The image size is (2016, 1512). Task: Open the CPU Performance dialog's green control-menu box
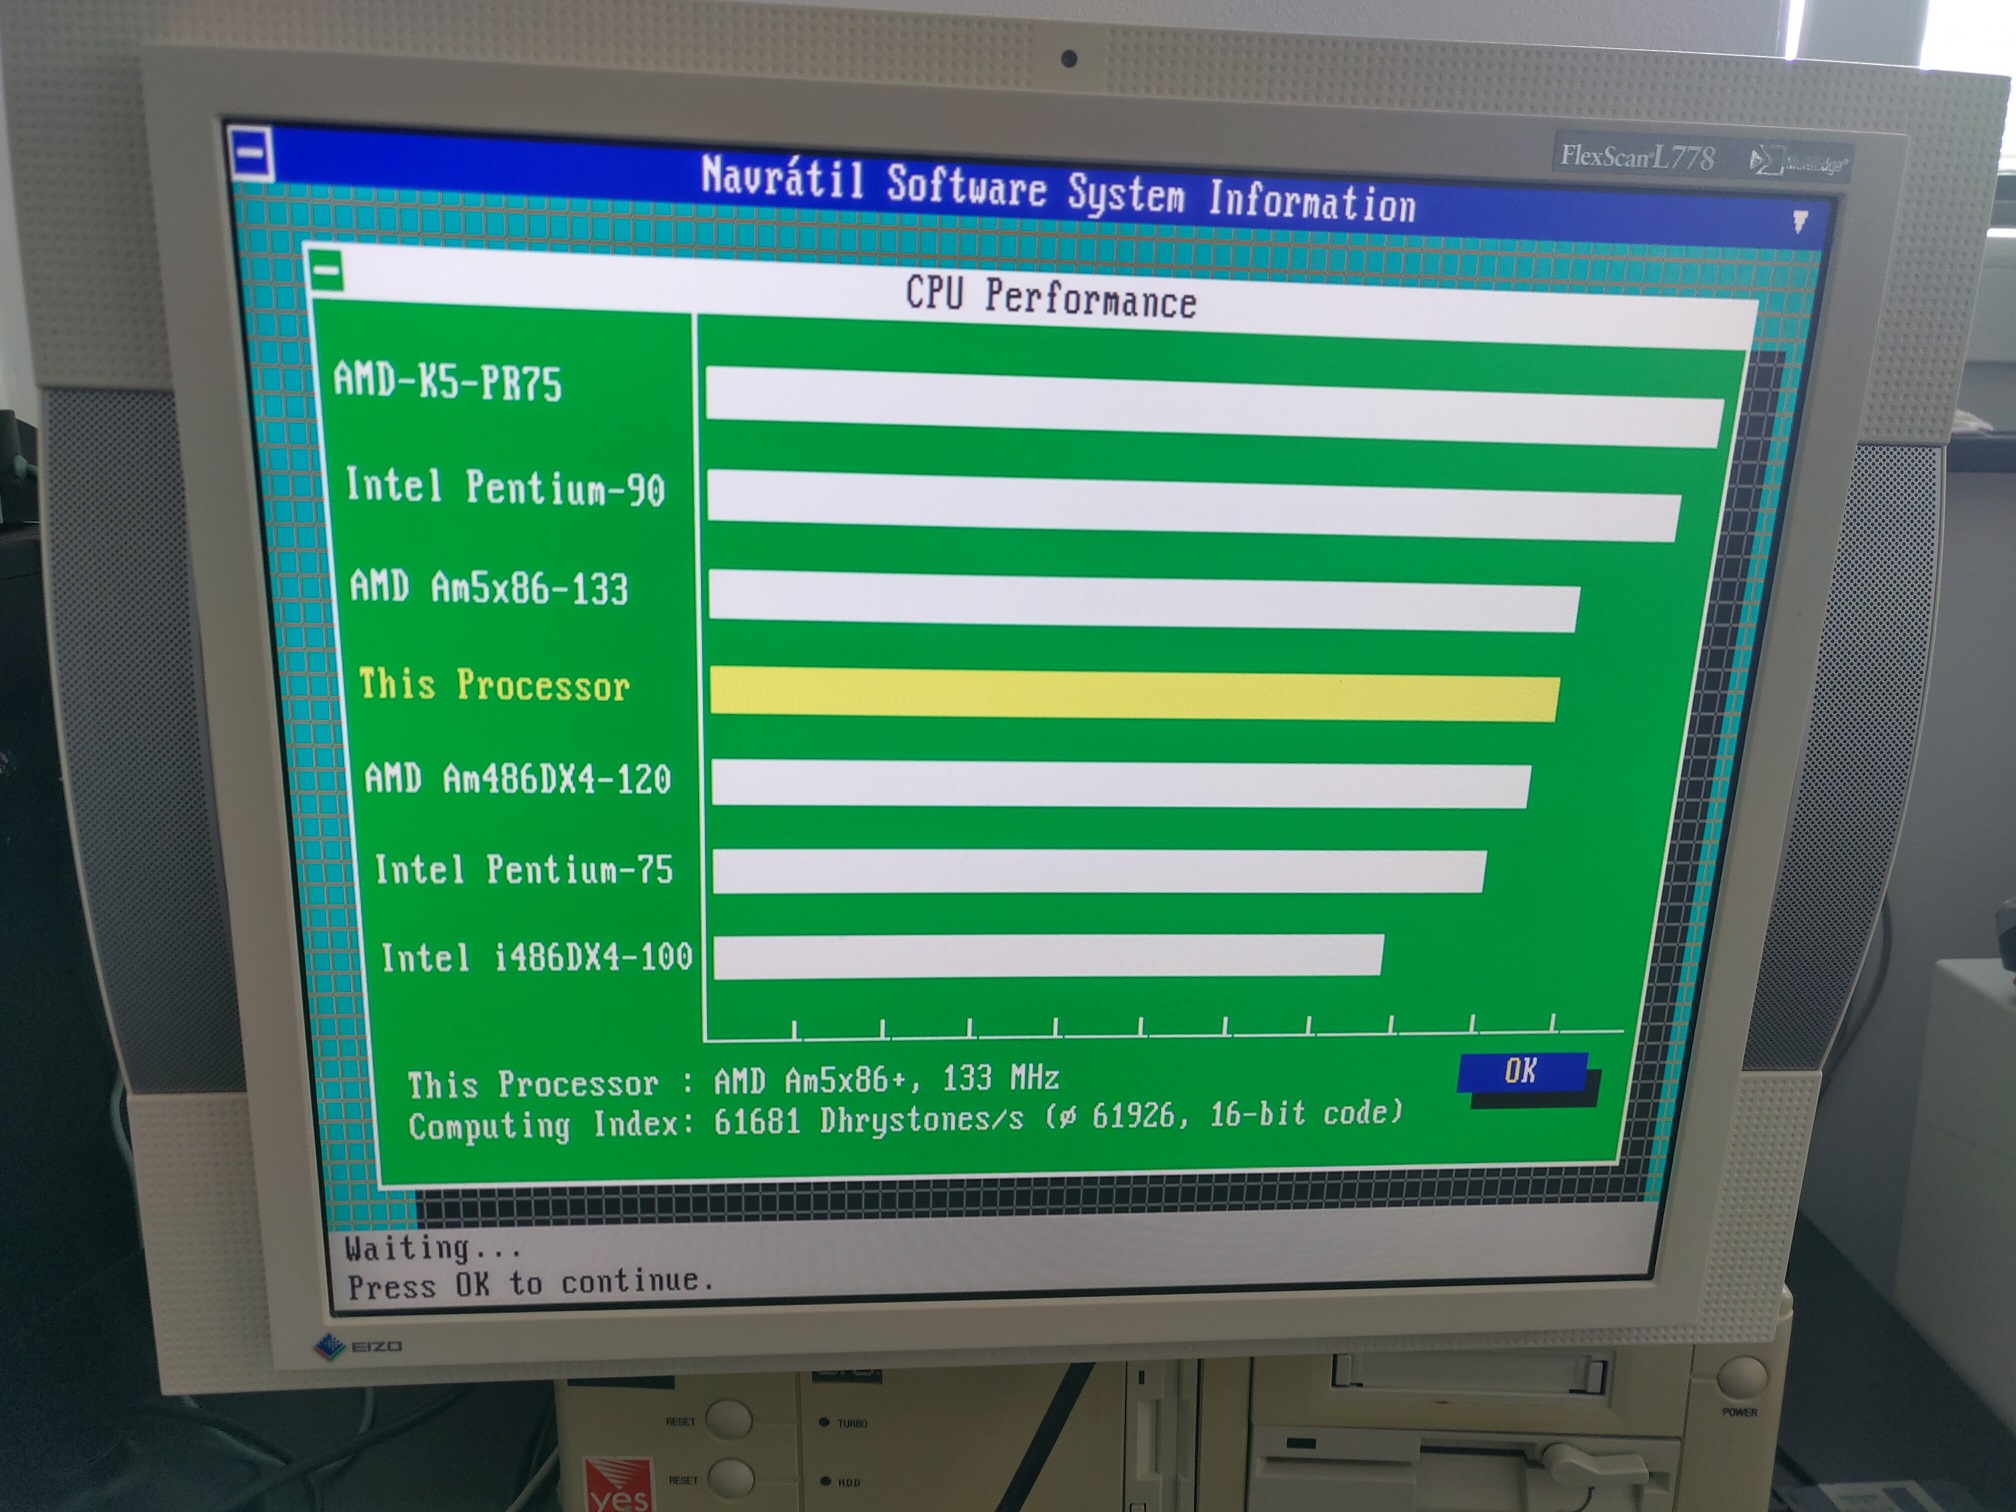[327, 270]
